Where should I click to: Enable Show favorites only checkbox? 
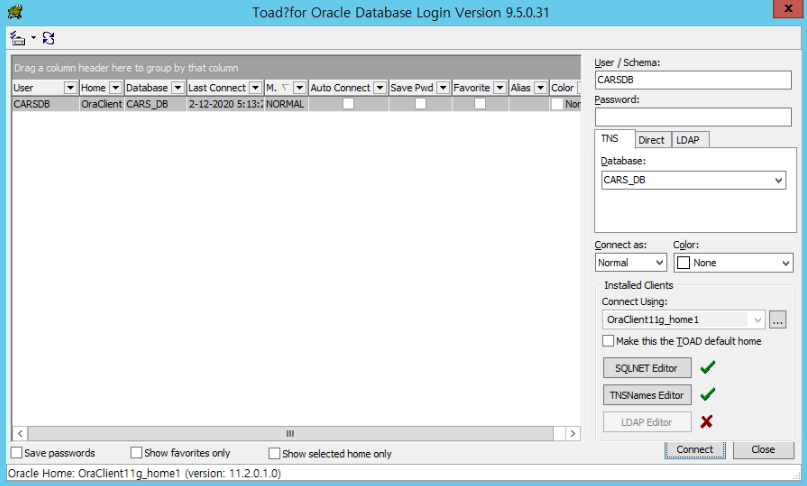[x=136, y=453]
